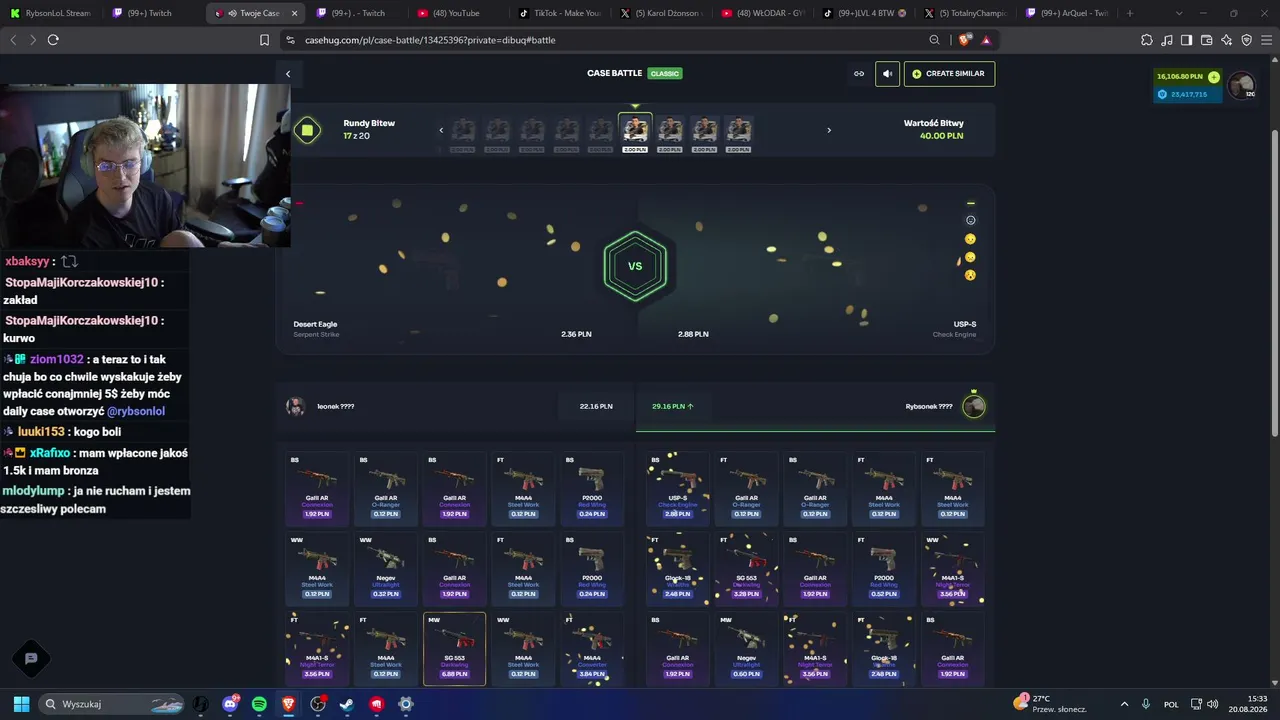Click the 22.16 PLN total for leonek

(x=596, y=407)
